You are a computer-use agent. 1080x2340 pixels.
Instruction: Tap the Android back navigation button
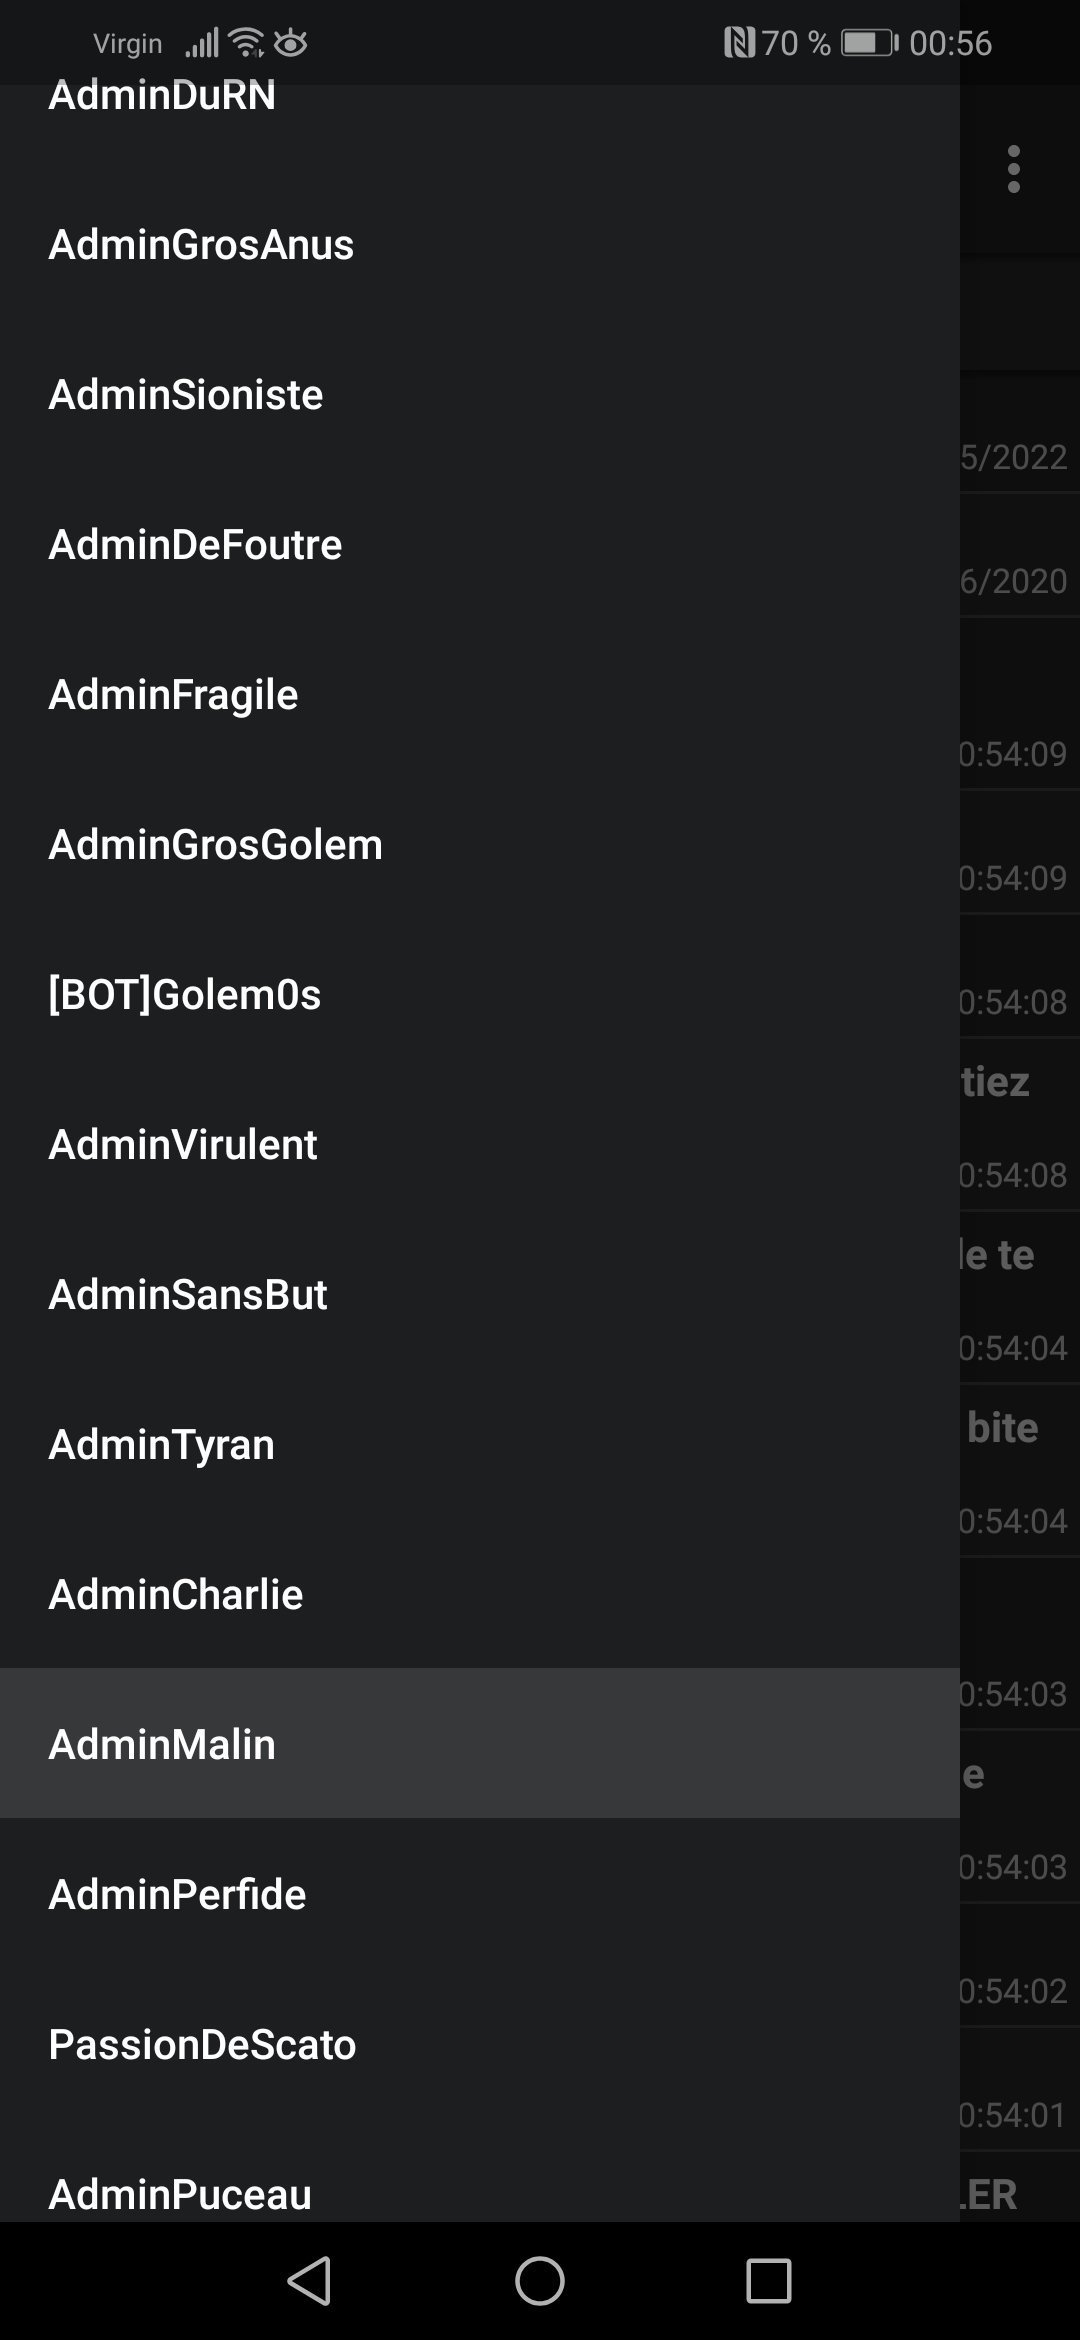[310, 2280]
